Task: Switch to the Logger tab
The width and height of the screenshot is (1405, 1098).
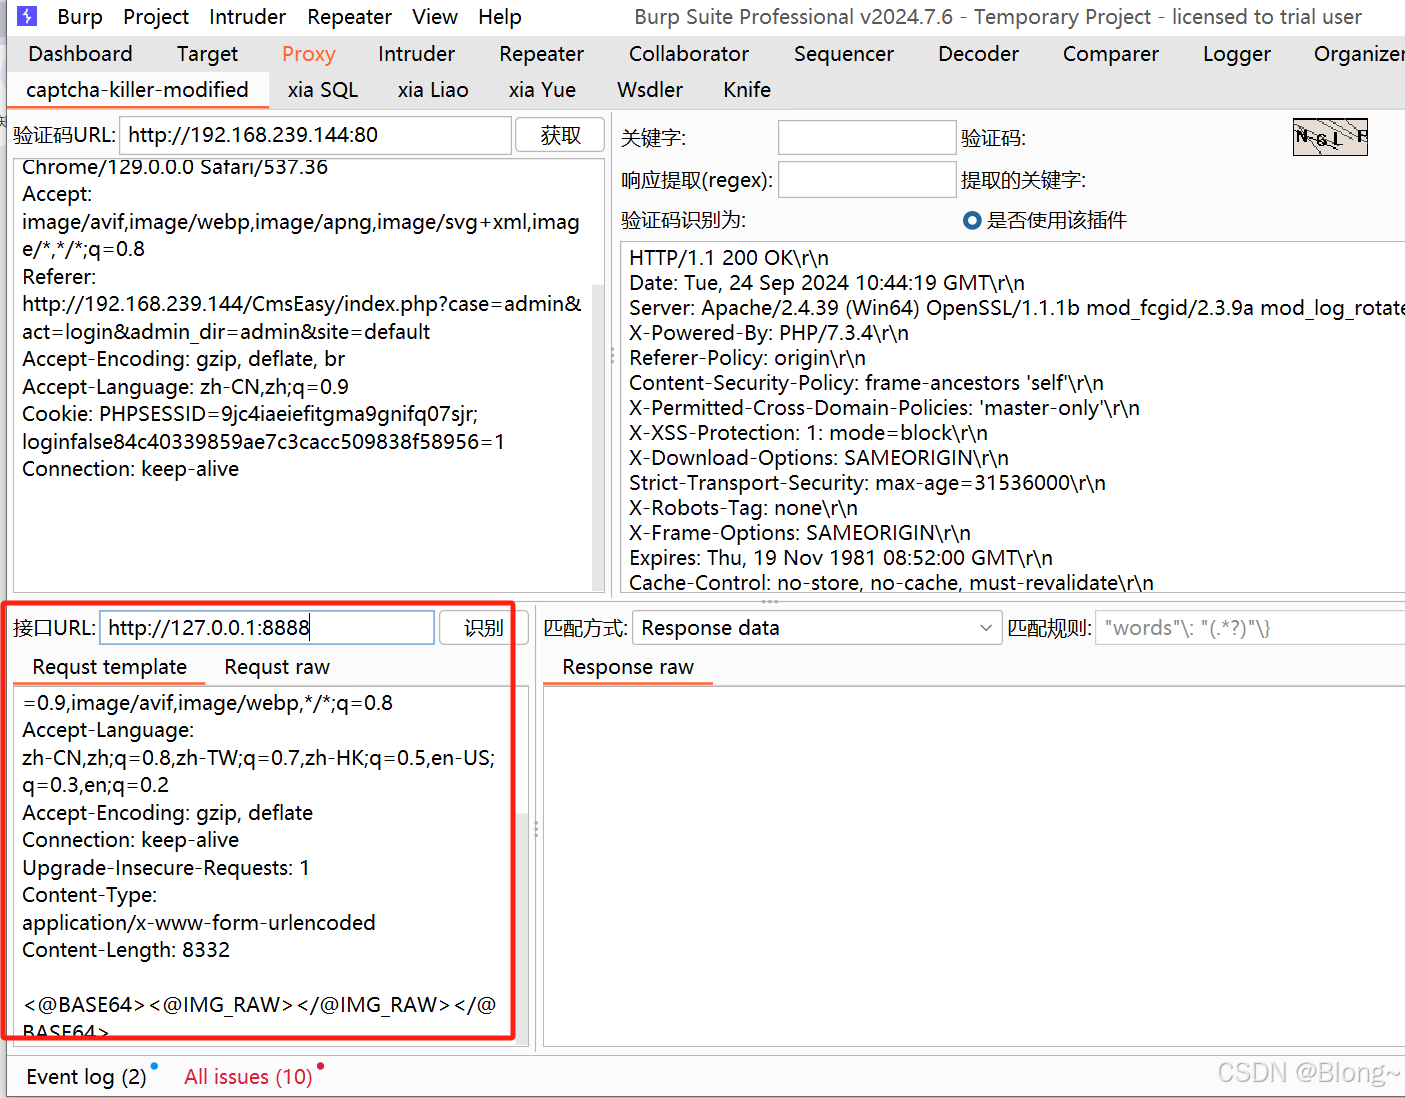Action: click(1236, 54)
